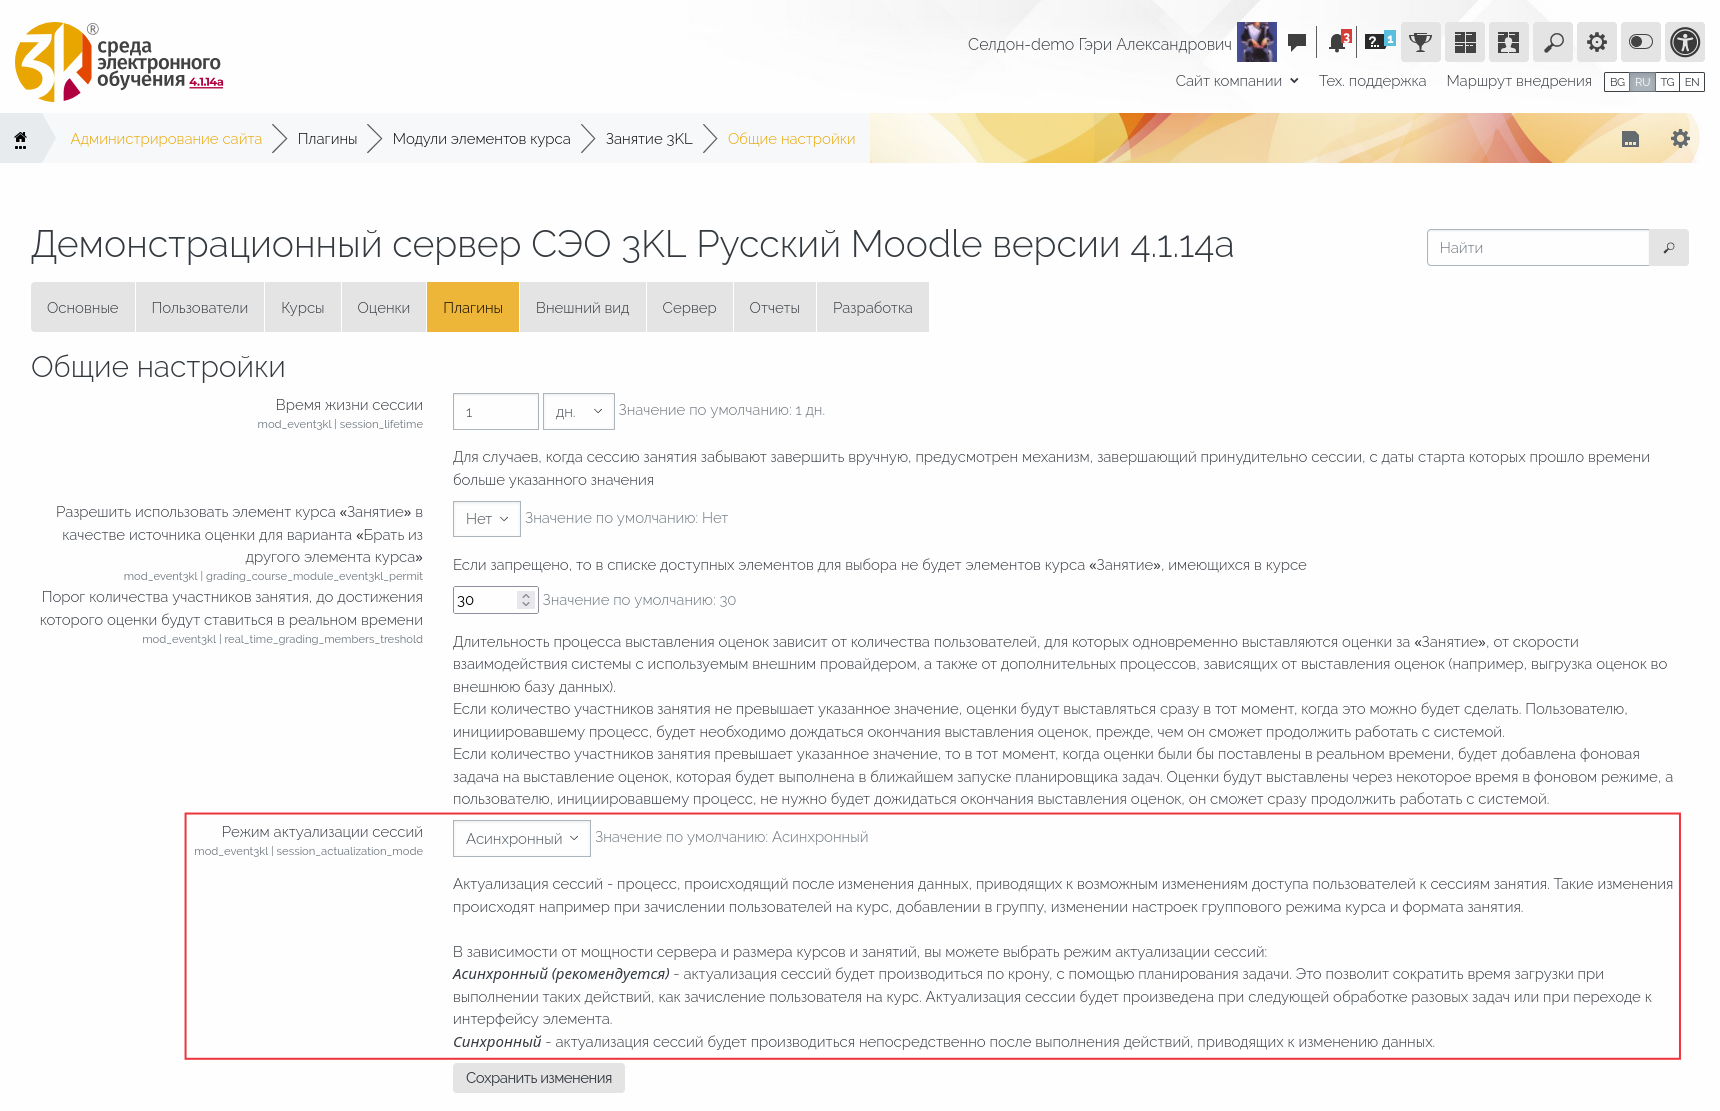The height and width of the screenshot is (1111, 1720).
Task: Click the Найти search input field
Action: pyautogui.click(x=1537, y=248)
